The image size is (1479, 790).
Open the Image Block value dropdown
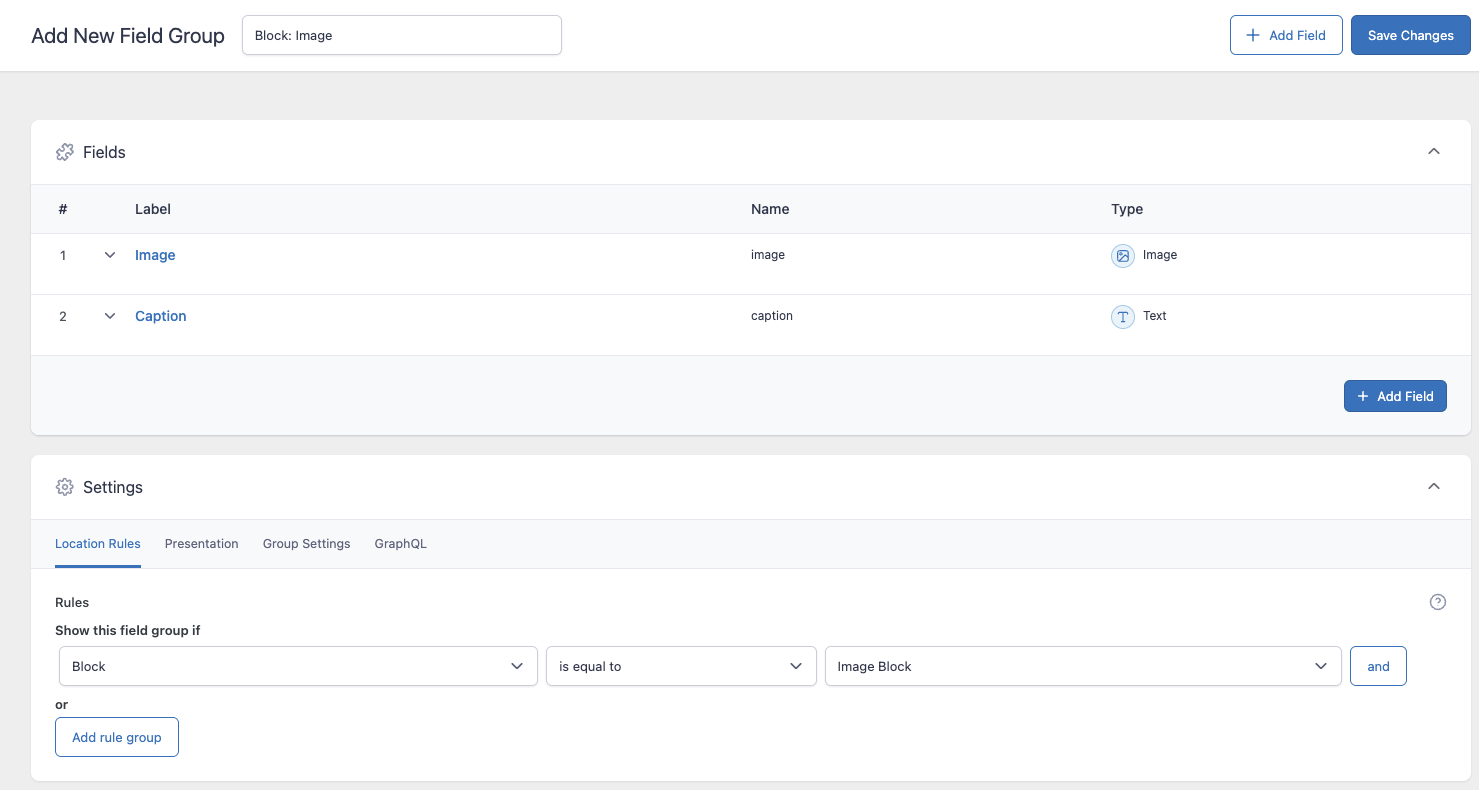1083,666
